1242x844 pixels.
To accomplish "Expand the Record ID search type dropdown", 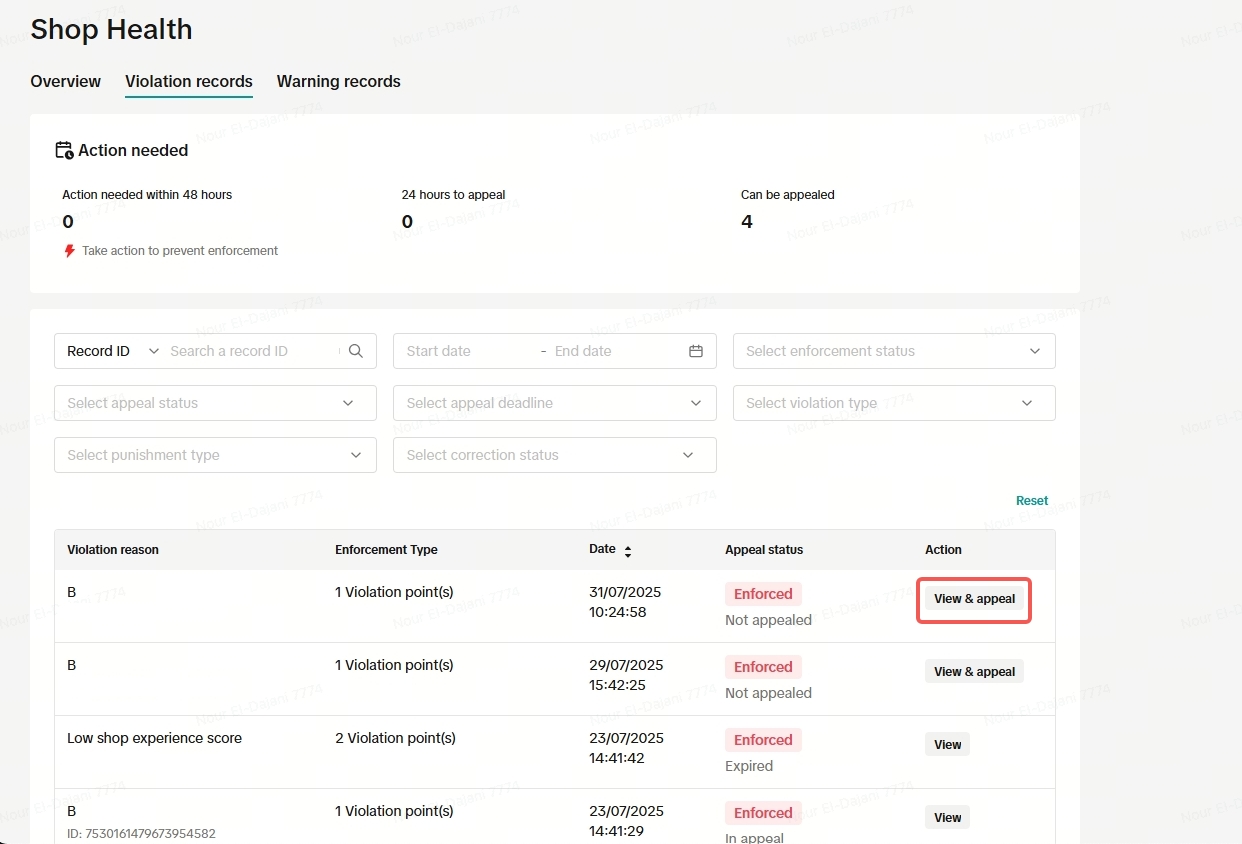I will (x=112, y=351).
